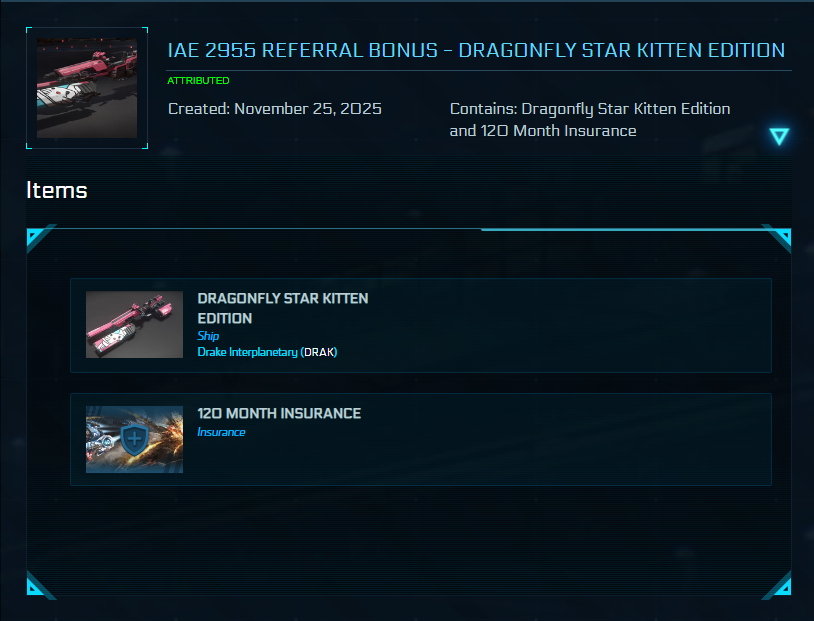
Task: Click the blue Insurance category label
Action: tap(221, 432)
